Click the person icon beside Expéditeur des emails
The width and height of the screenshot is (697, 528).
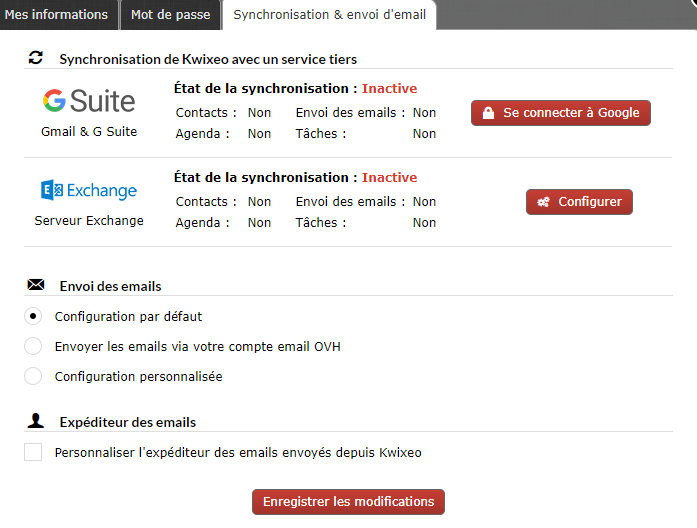tap(36, 422)
